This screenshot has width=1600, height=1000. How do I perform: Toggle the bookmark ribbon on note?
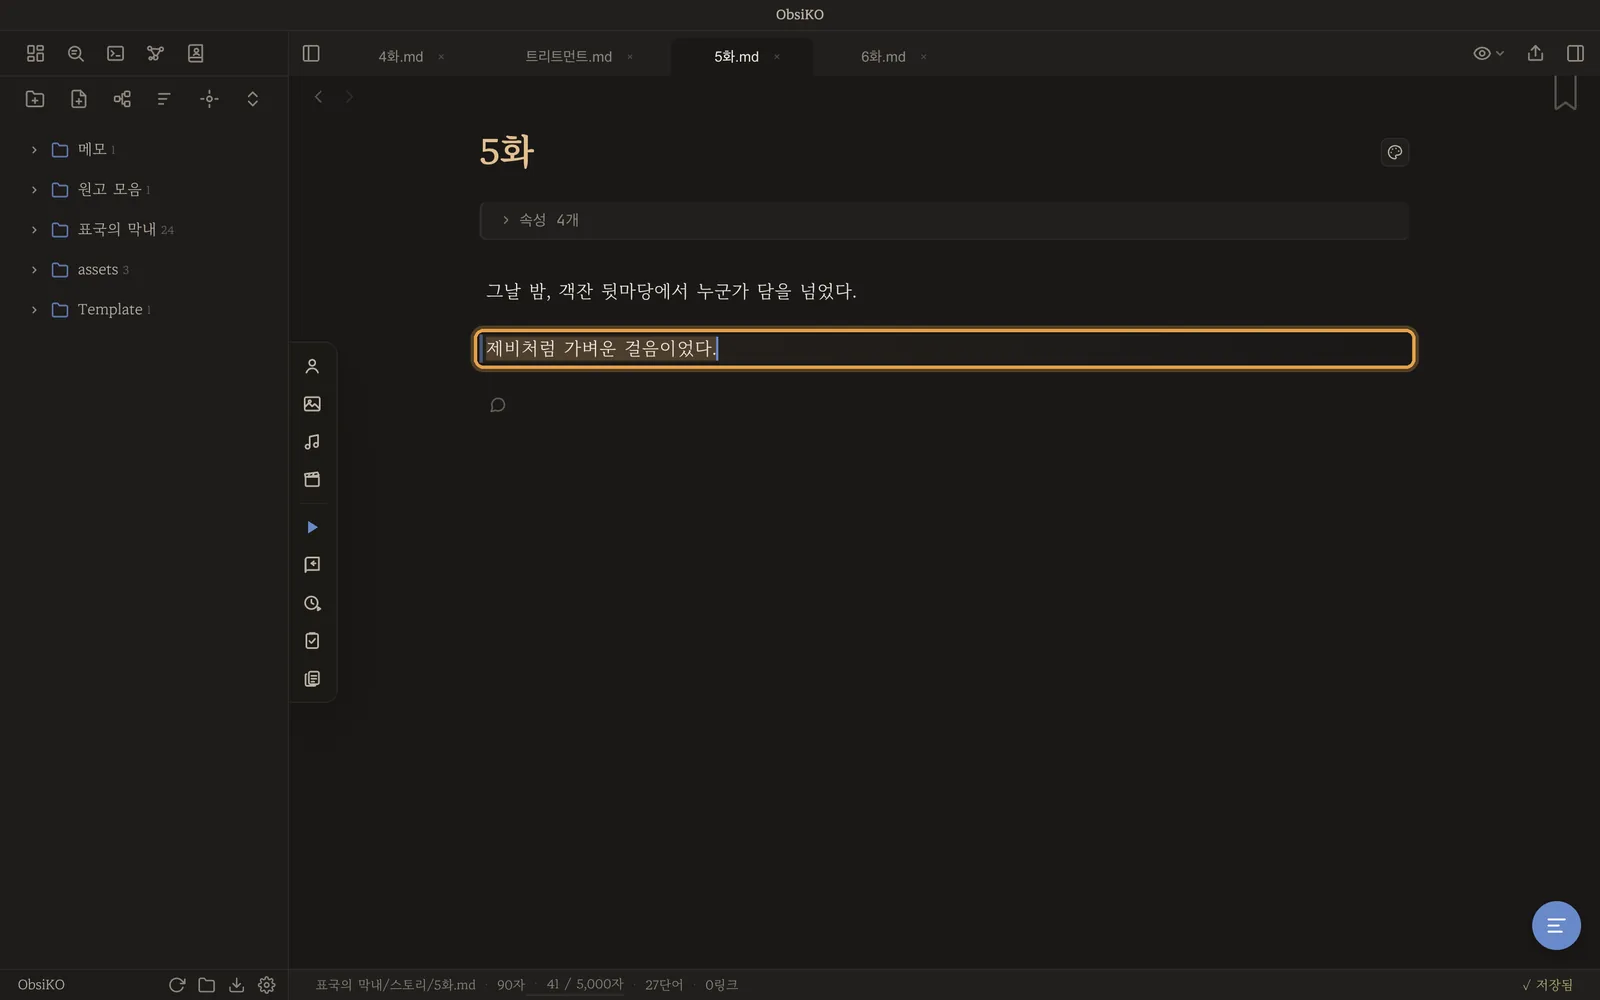tap(1565, 93)
